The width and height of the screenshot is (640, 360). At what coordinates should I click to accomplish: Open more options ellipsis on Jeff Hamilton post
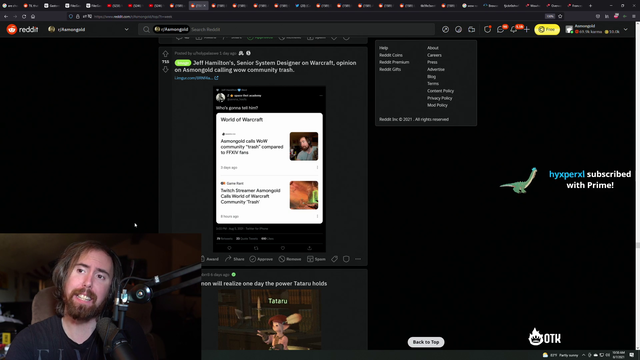[358, 259]
